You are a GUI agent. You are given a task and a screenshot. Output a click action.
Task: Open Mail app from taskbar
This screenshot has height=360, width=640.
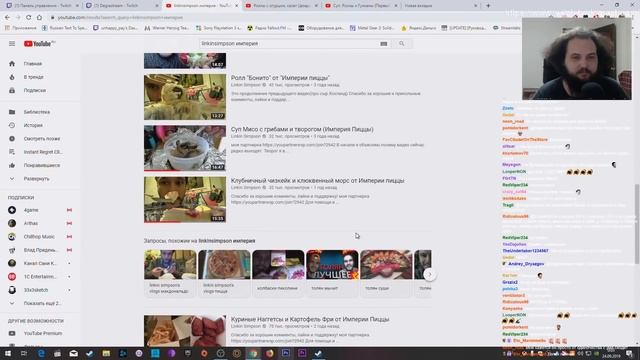tap(73, 353)
